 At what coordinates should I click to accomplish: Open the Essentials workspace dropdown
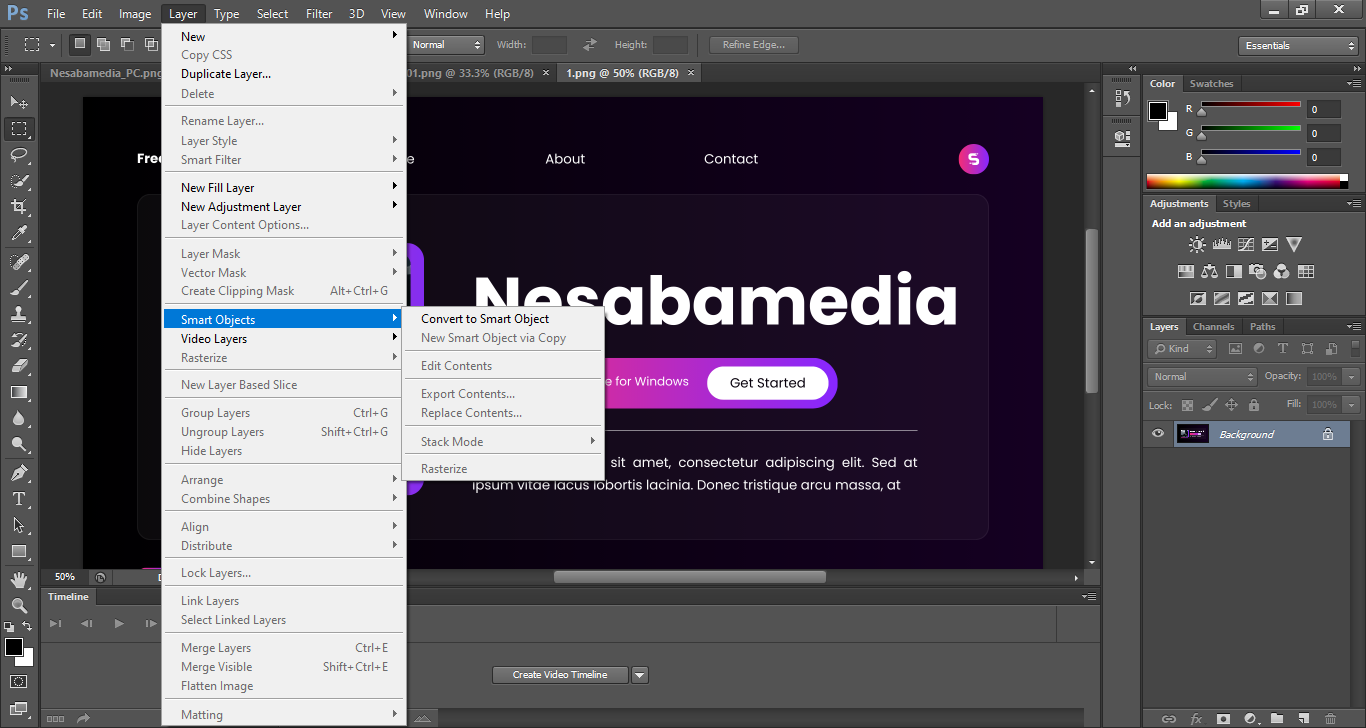tap(1297, 46)
